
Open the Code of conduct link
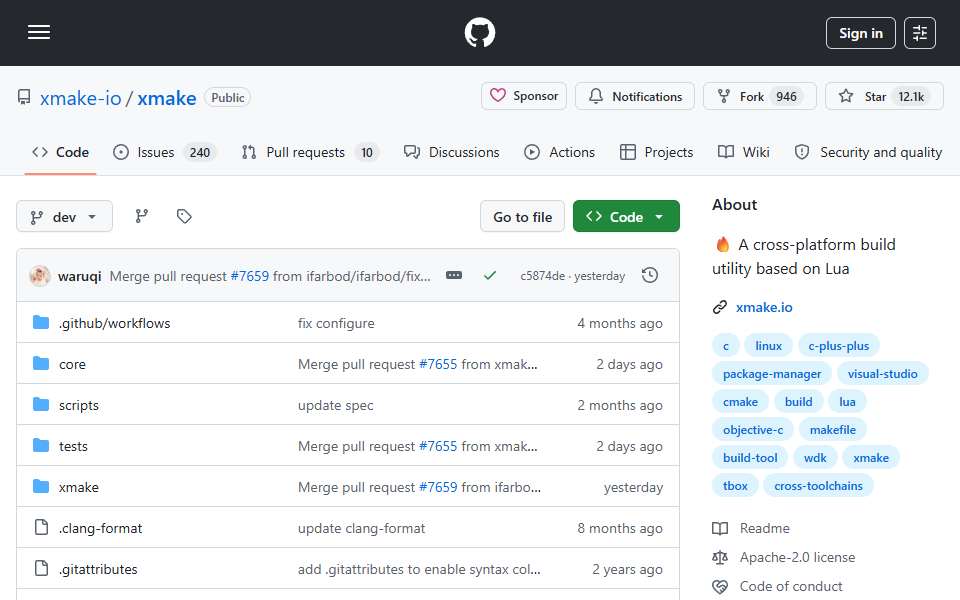(778, 587)
